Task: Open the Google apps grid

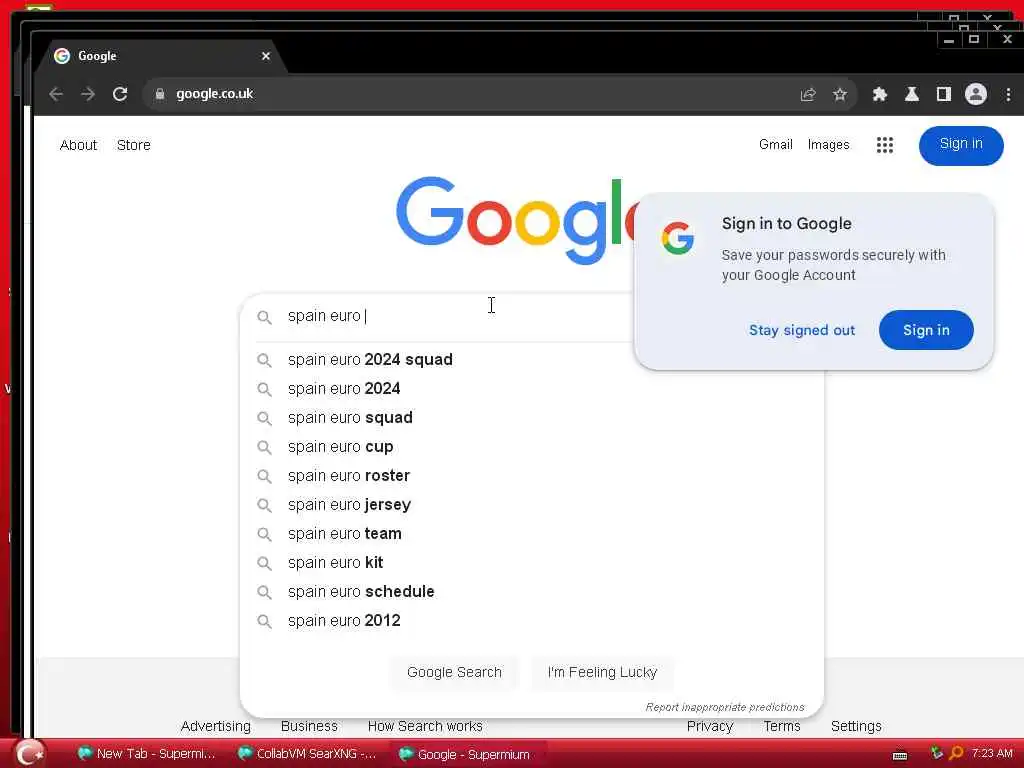Action: 885,145
